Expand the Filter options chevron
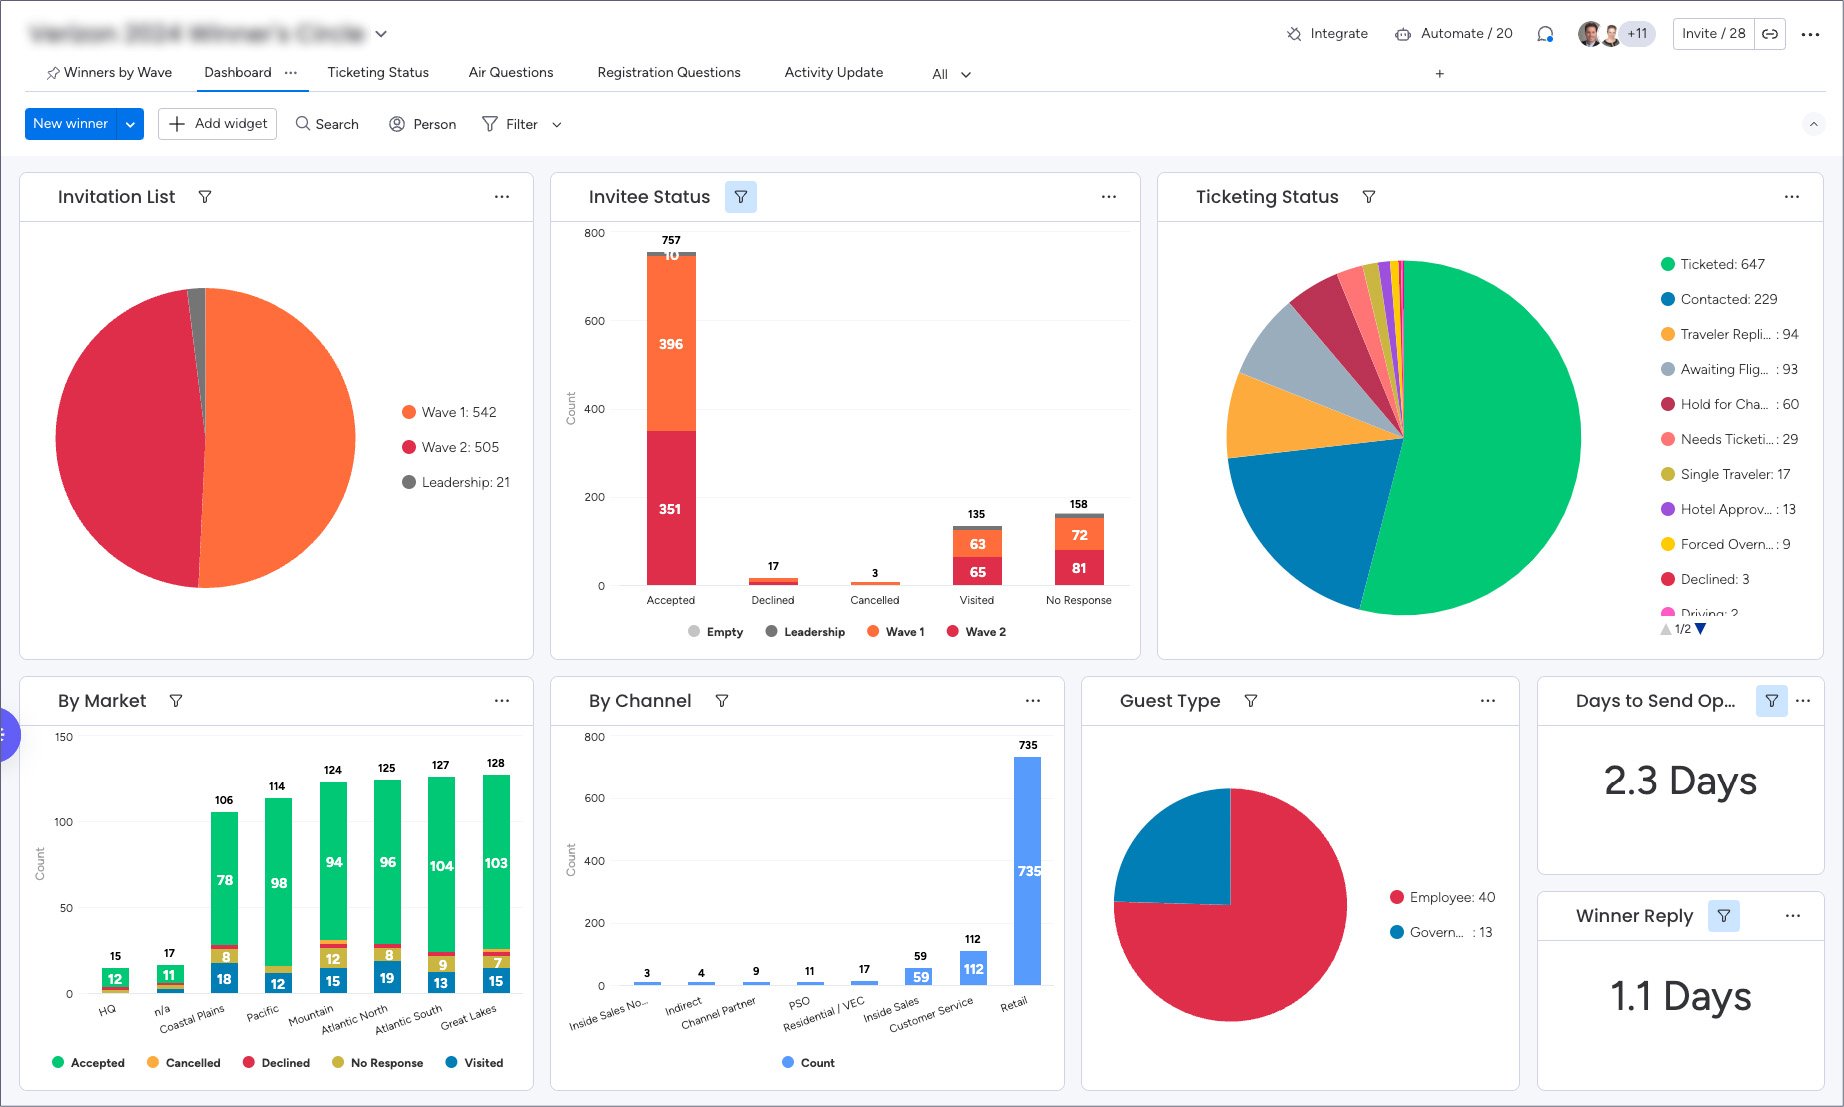Screen dimensions: 1844x1107 [x=557, y=125]
